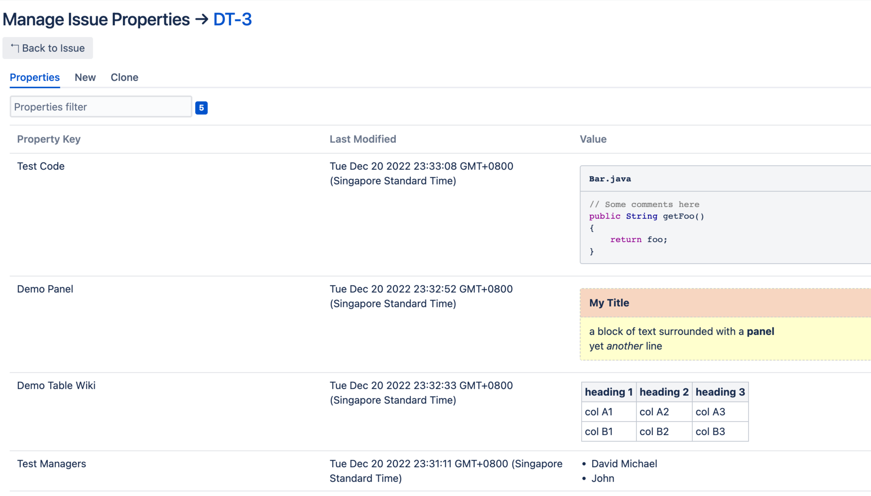
Task: Click the yellow panel body text
Action: pos(681,338)
